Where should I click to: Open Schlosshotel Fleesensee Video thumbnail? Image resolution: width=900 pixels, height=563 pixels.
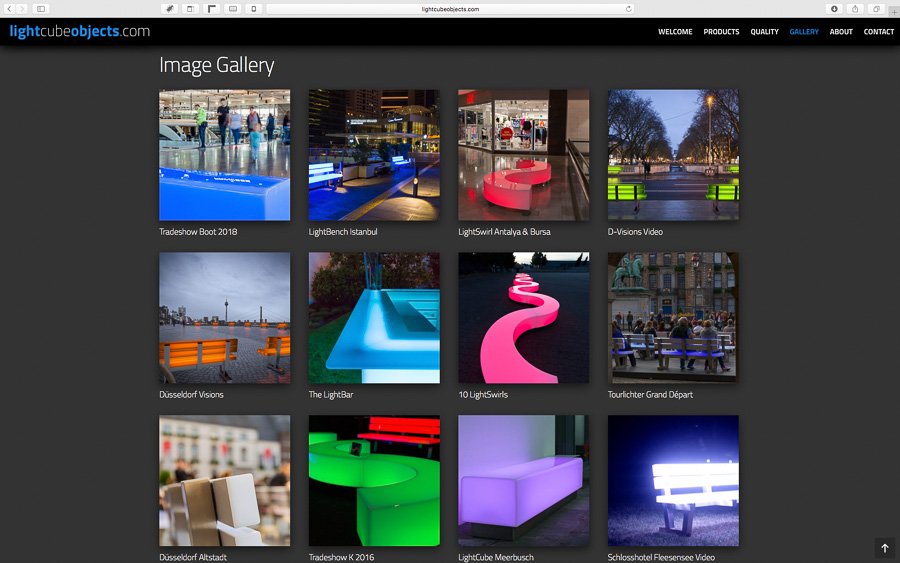(673, 481)
